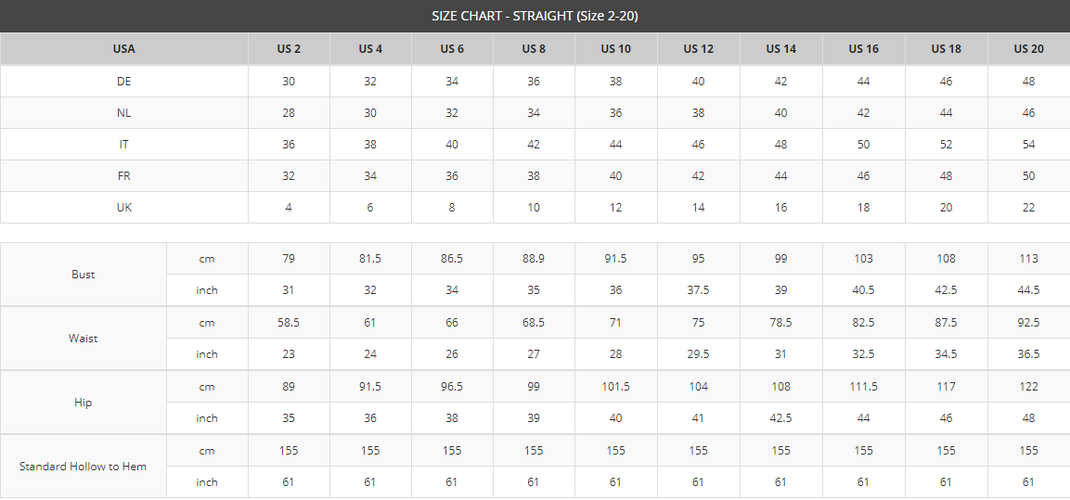Click the IT size 54 cell

coord(1028,145)
